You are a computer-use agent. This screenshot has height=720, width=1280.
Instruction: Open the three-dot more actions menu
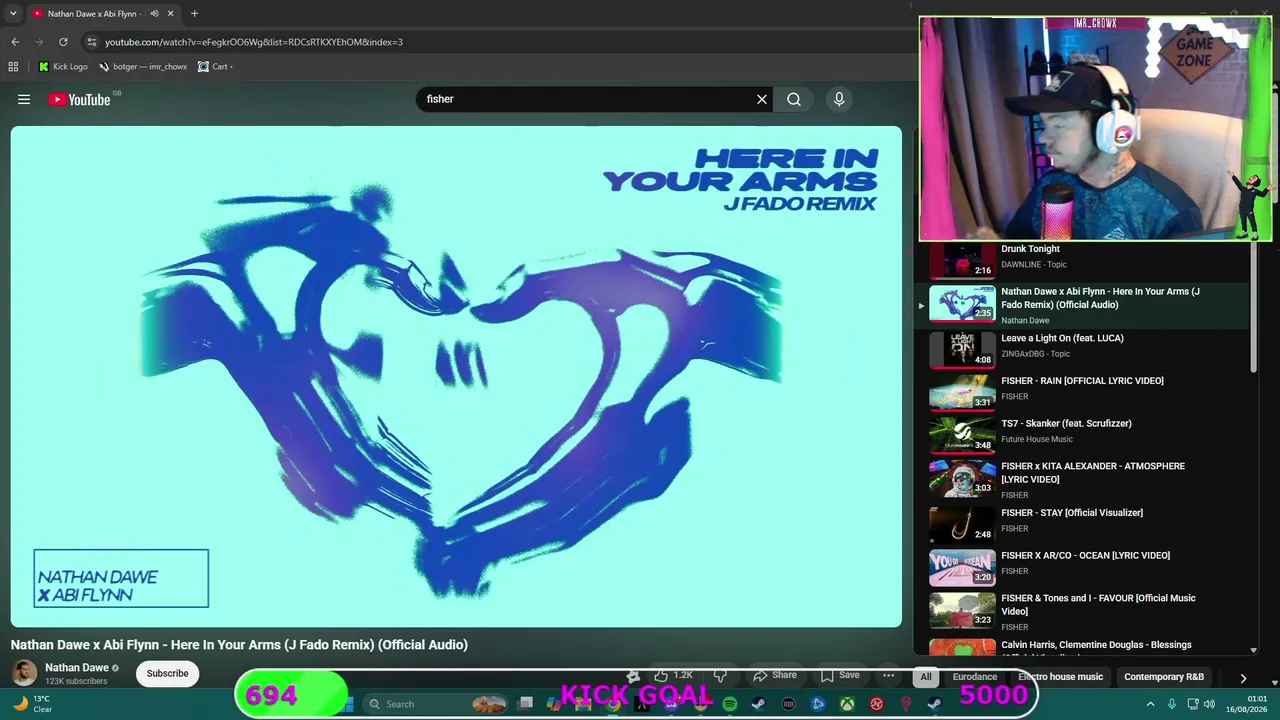pyautogui.click(x=888, y=675)
